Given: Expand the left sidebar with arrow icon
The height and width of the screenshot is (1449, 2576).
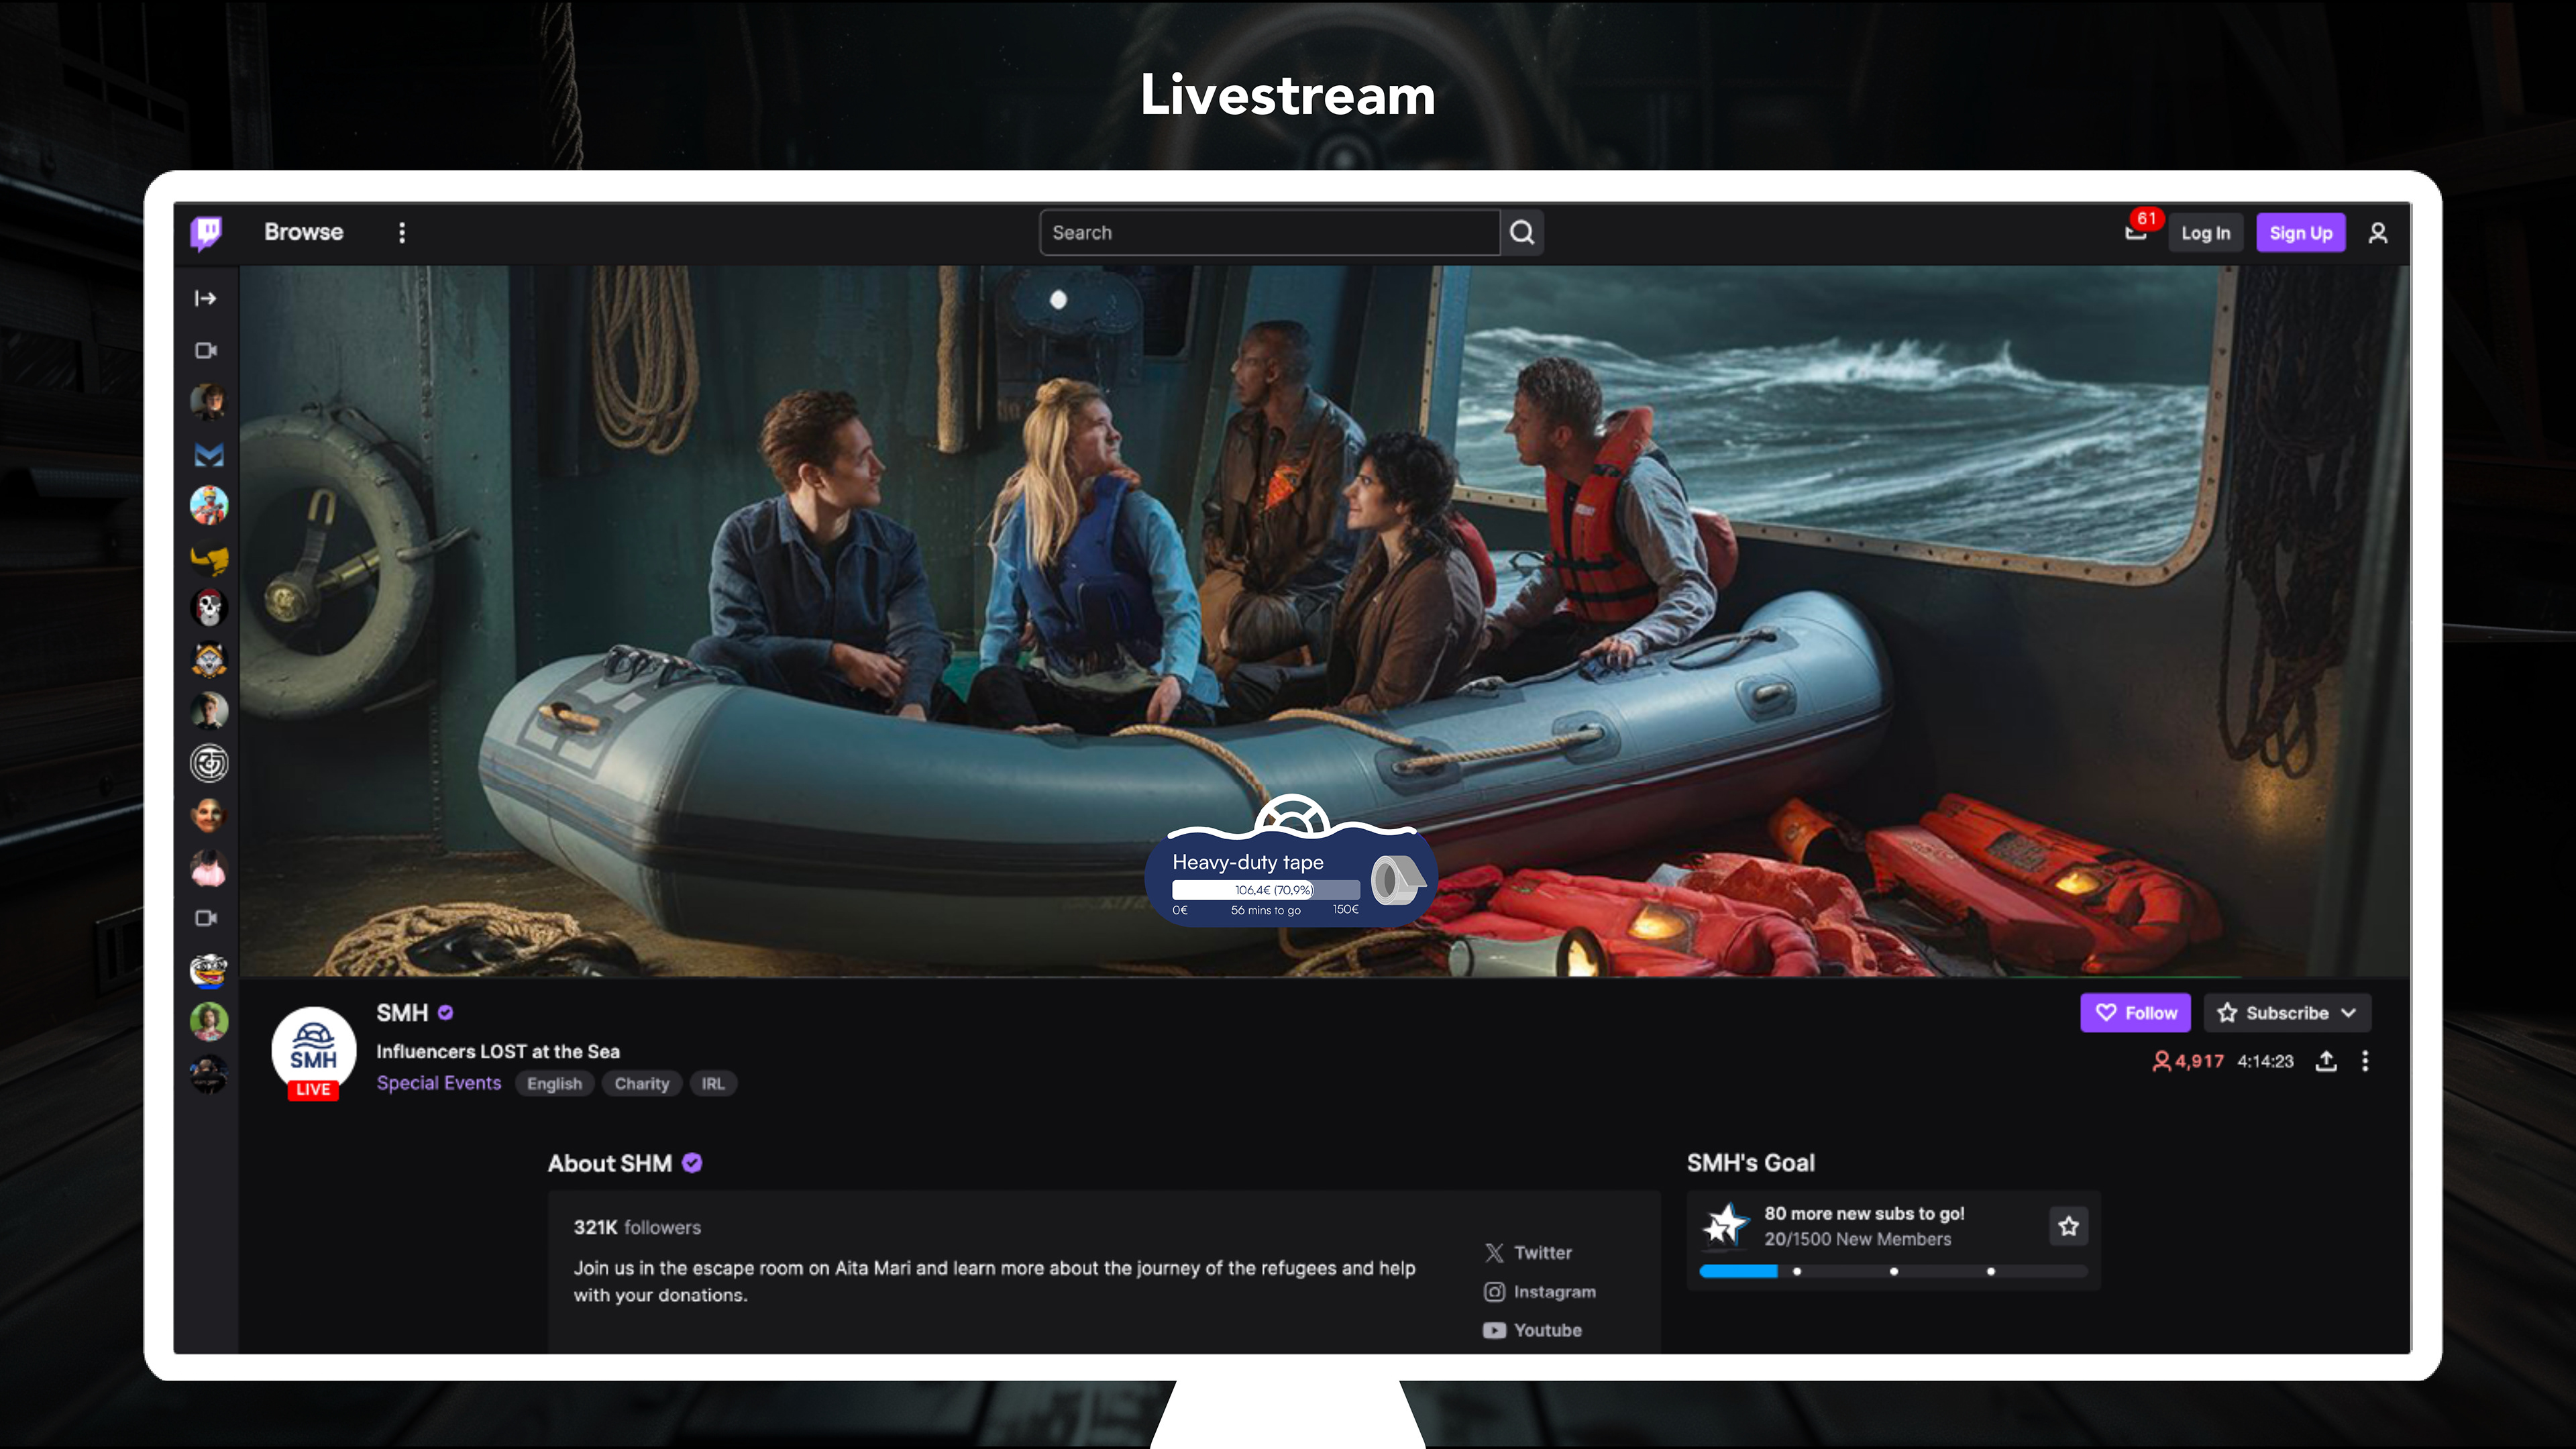Looking at the screenshot, I should (x=205, y=298).
